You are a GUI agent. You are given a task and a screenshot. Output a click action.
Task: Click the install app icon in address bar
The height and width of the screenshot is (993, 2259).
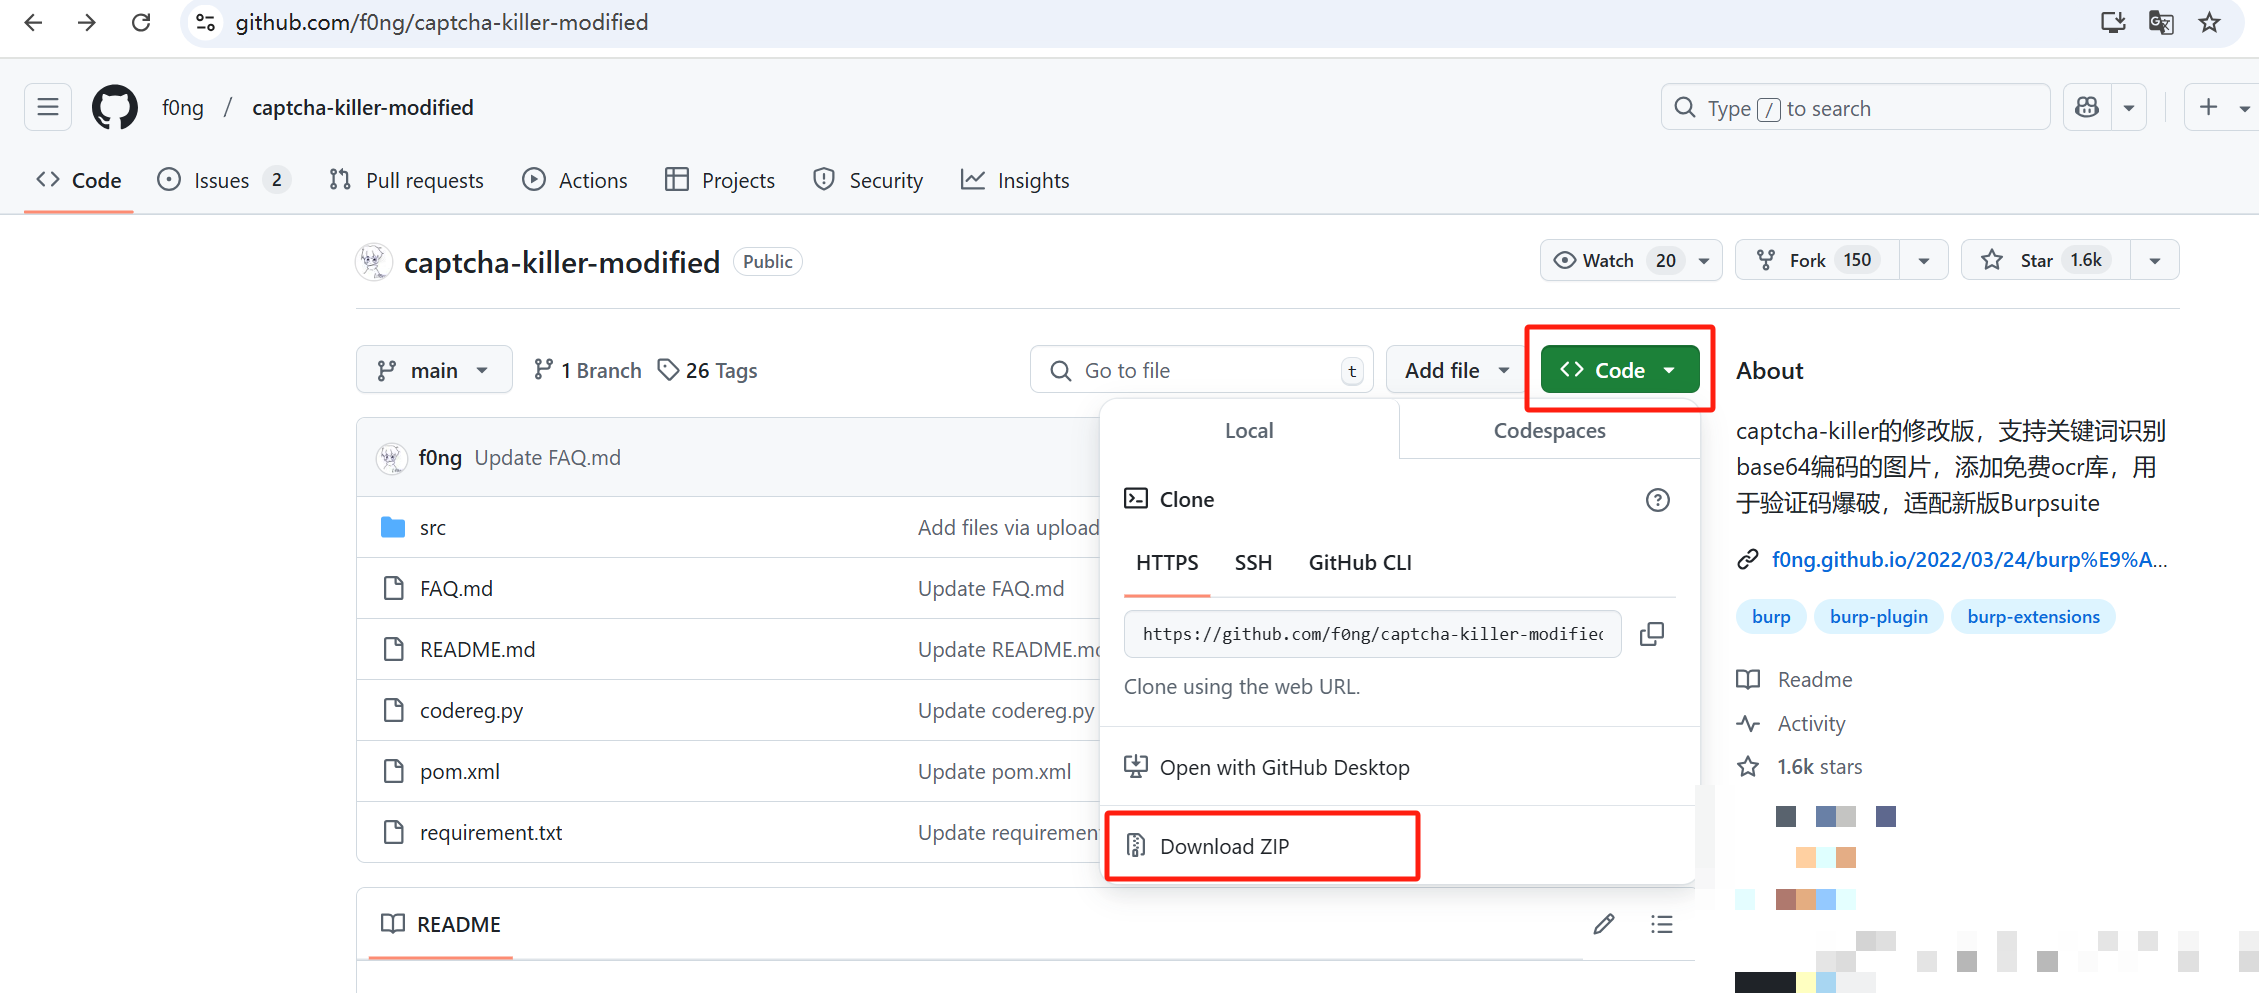(x=2113, y=22)
